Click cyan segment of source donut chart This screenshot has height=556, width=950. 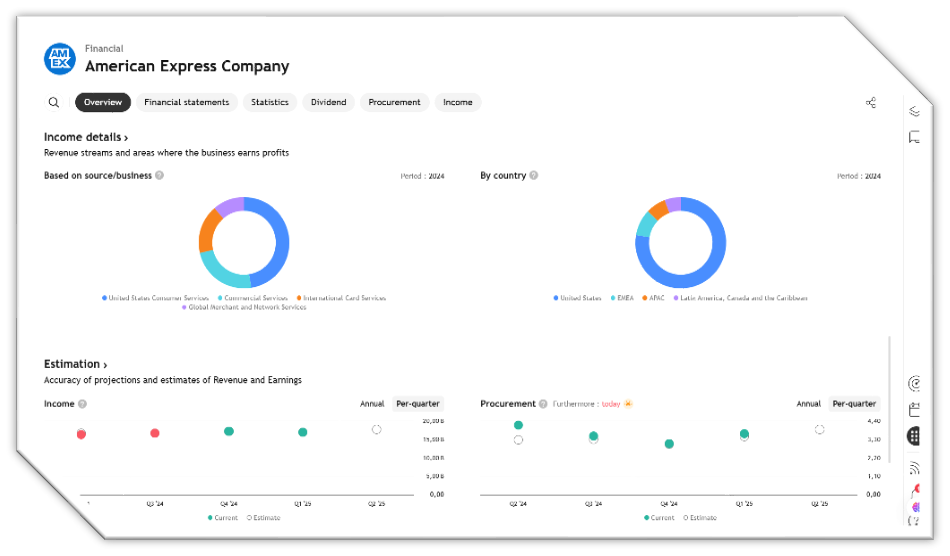pos(223,272)
